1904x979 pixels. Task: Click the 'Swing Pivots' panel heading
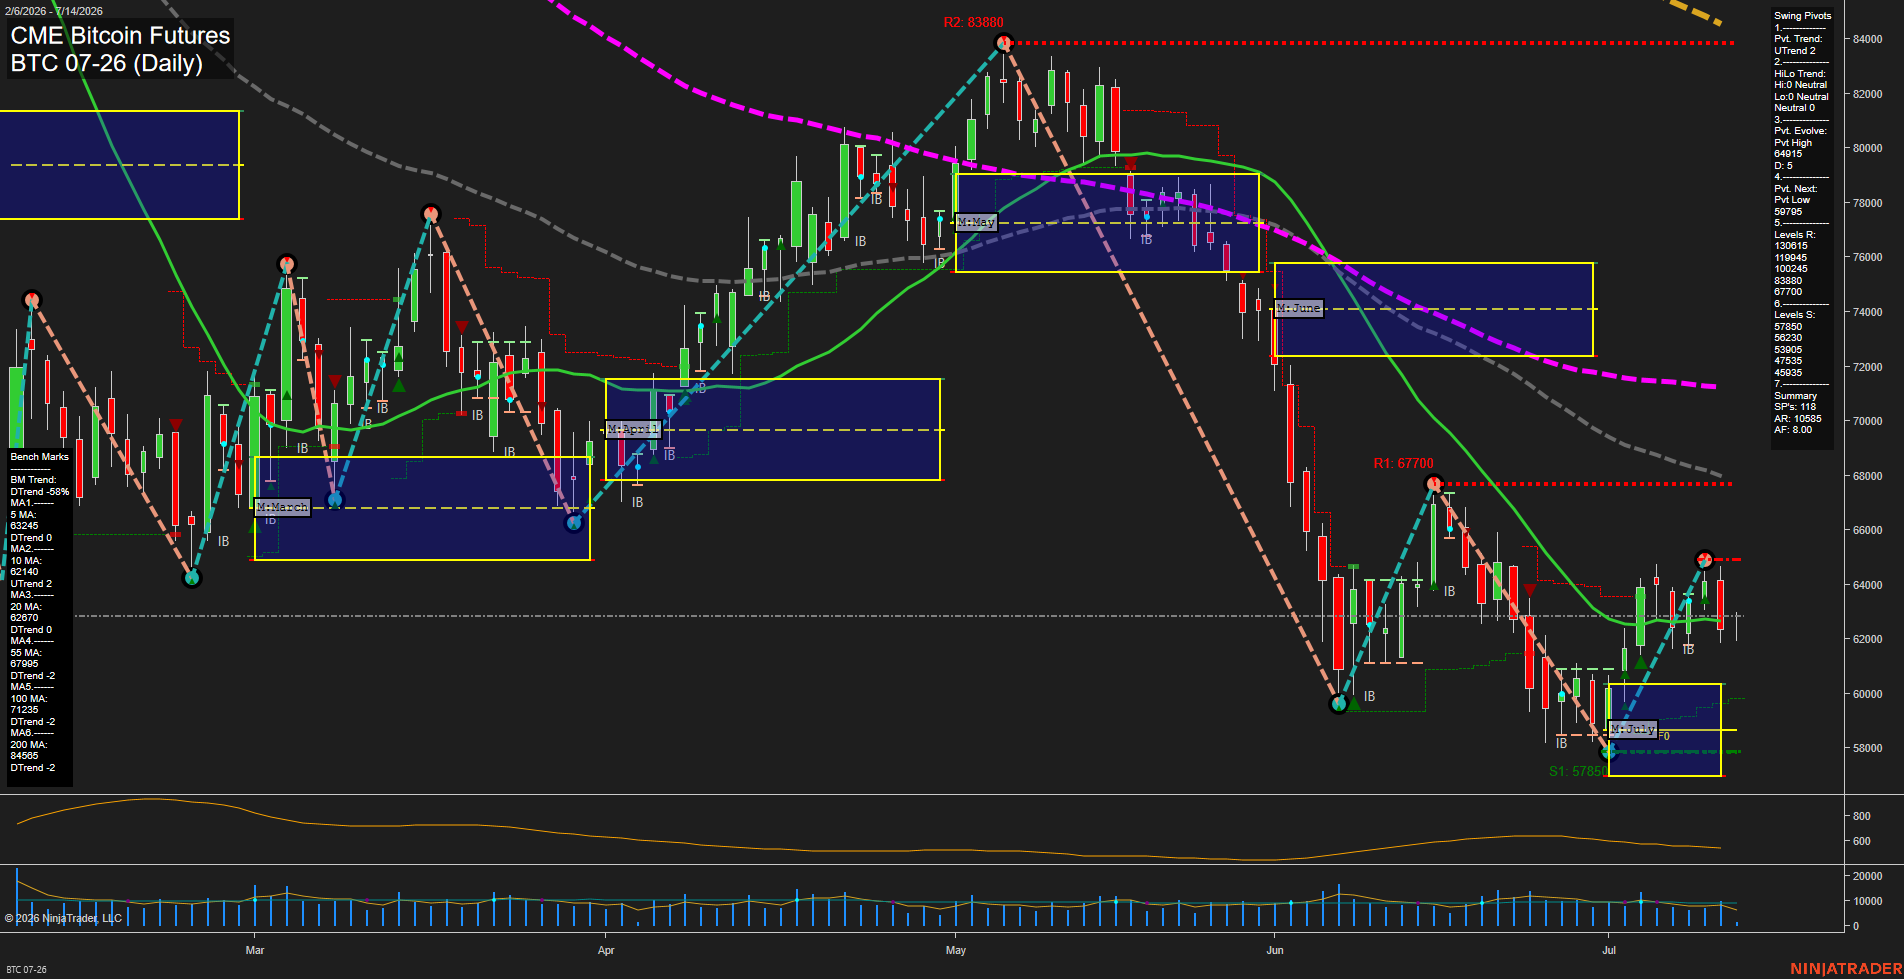point(1803,16)
